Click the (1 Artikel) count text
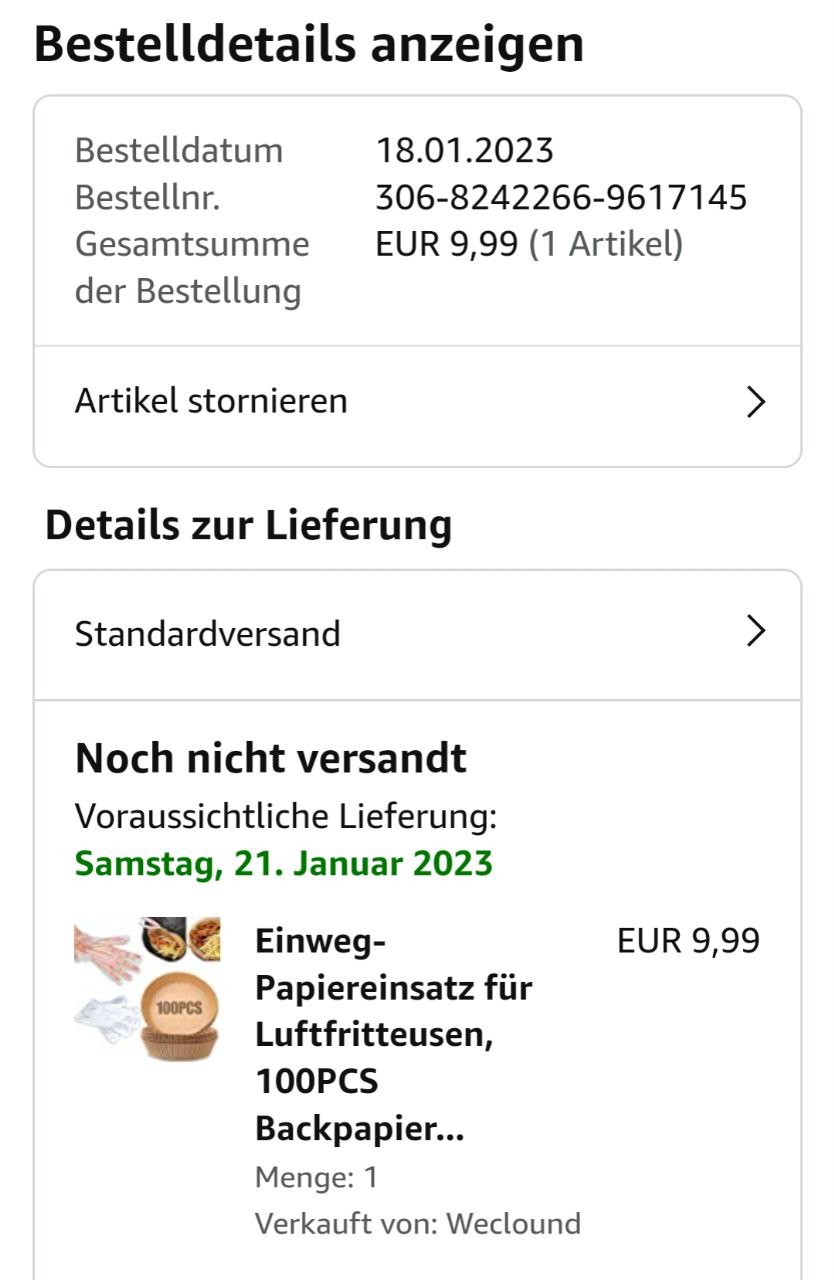 (x=606, y=244)
